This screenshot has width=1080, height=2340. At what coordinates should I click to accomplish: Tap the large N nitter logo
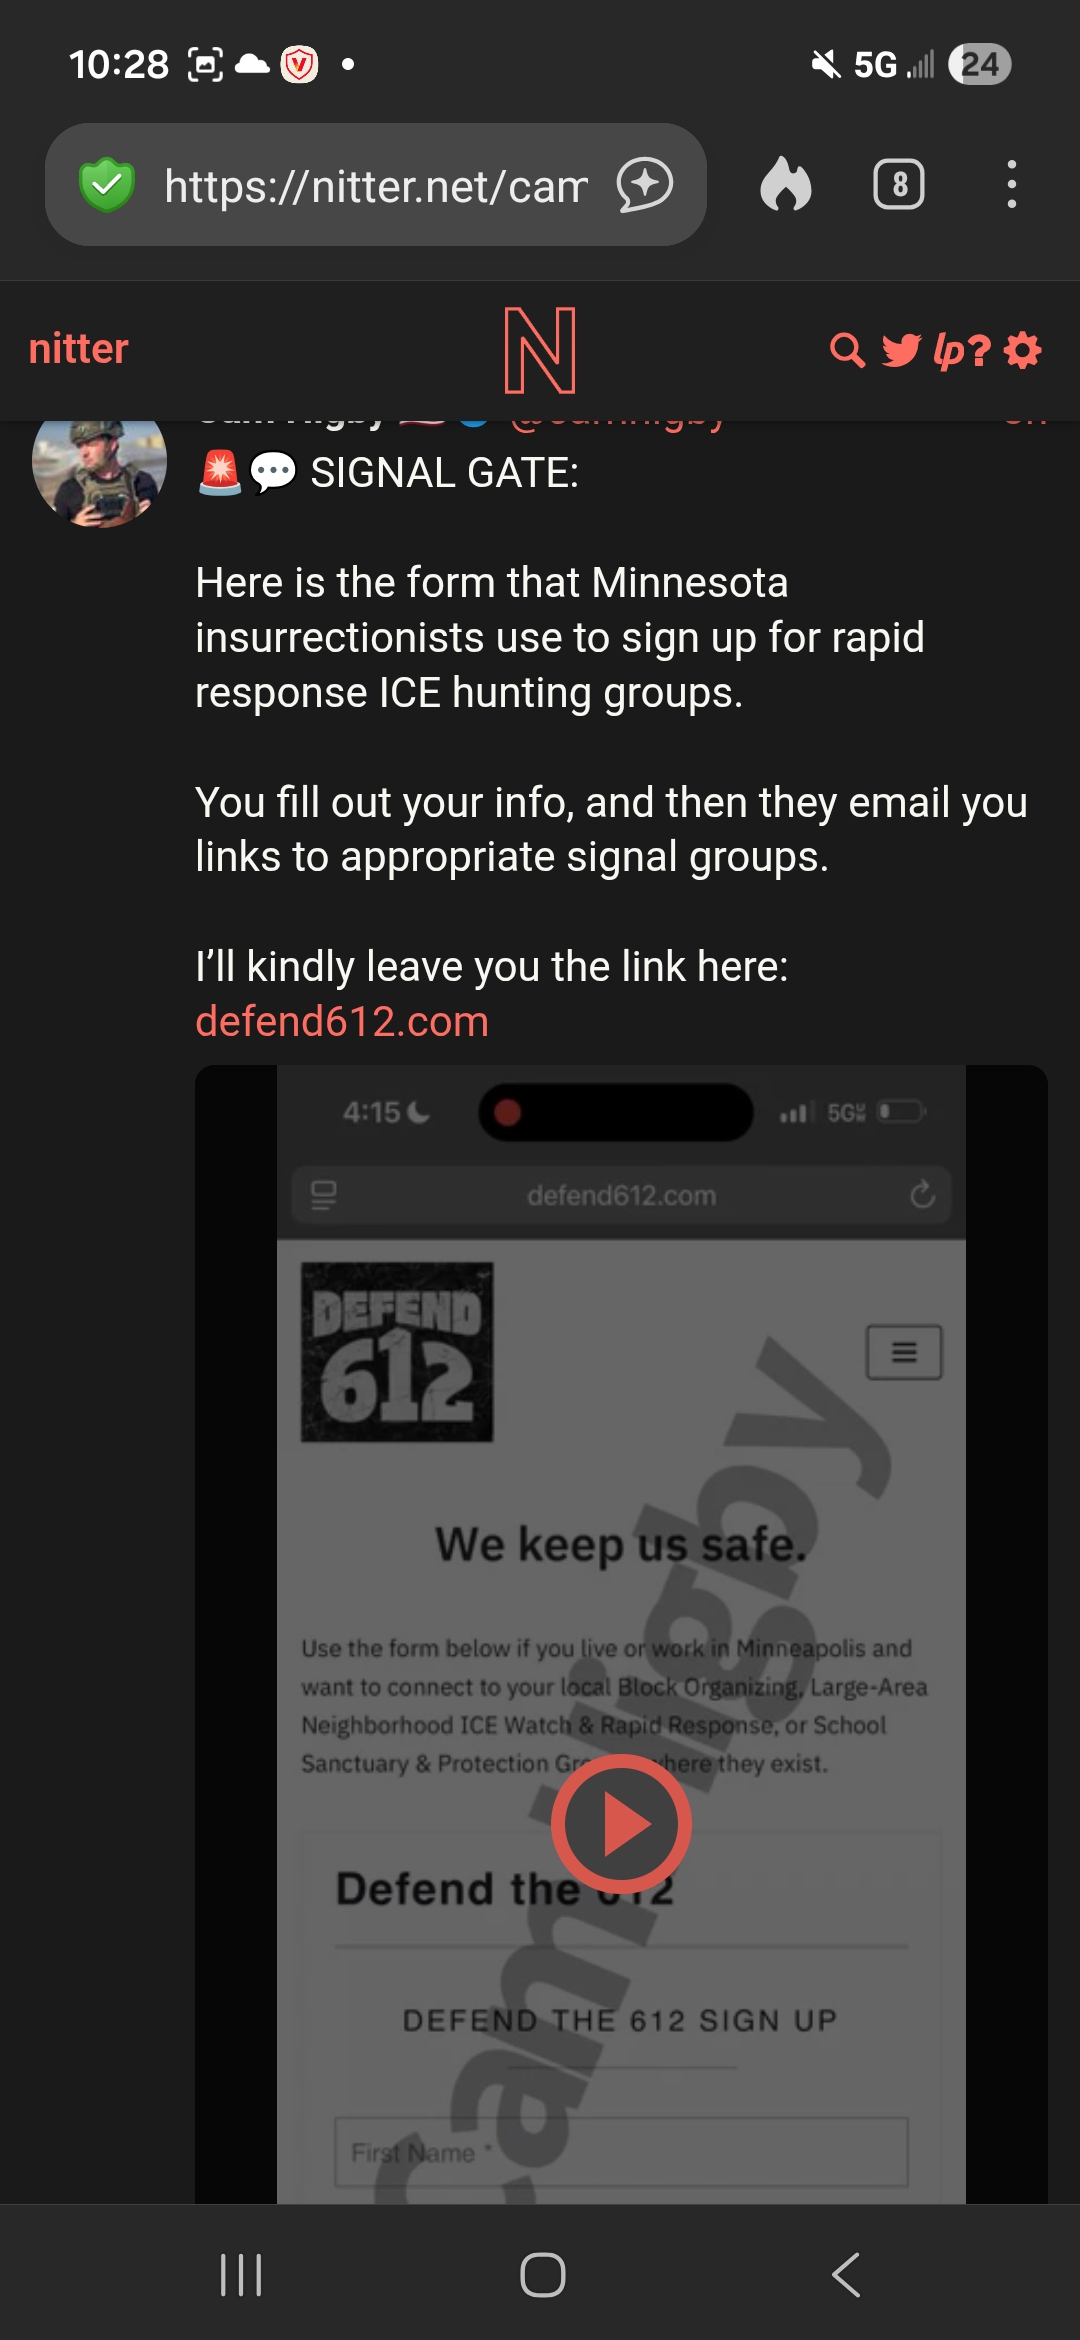(540, 350)
